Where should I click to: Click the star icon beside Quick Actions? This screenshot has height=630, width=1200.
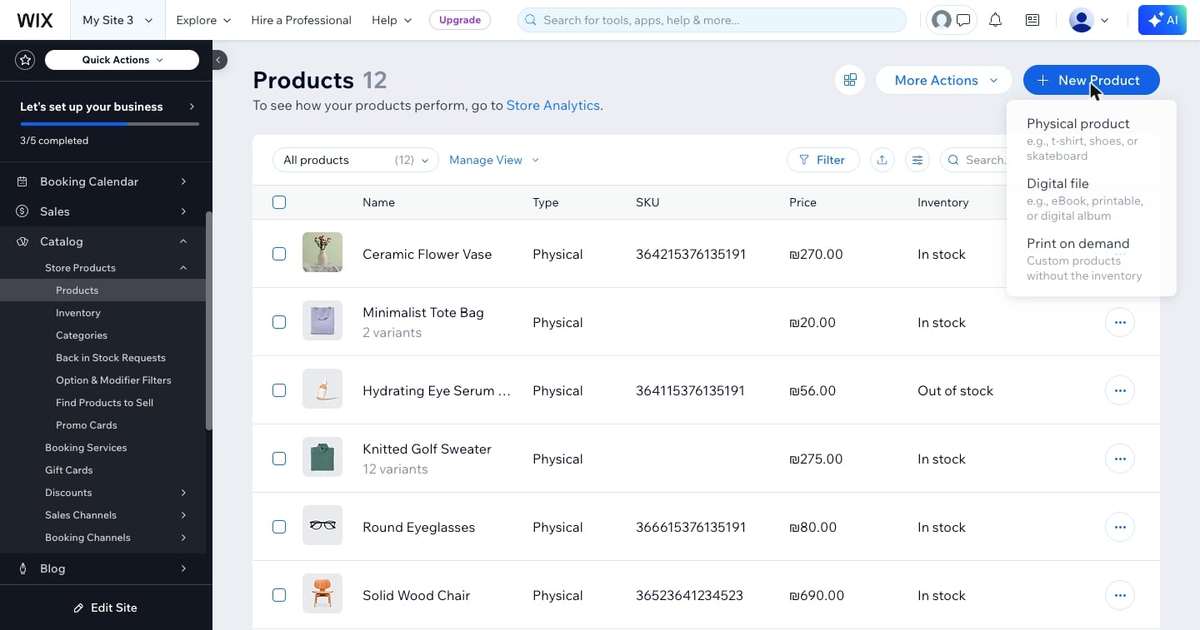click(x=25, y=60)
